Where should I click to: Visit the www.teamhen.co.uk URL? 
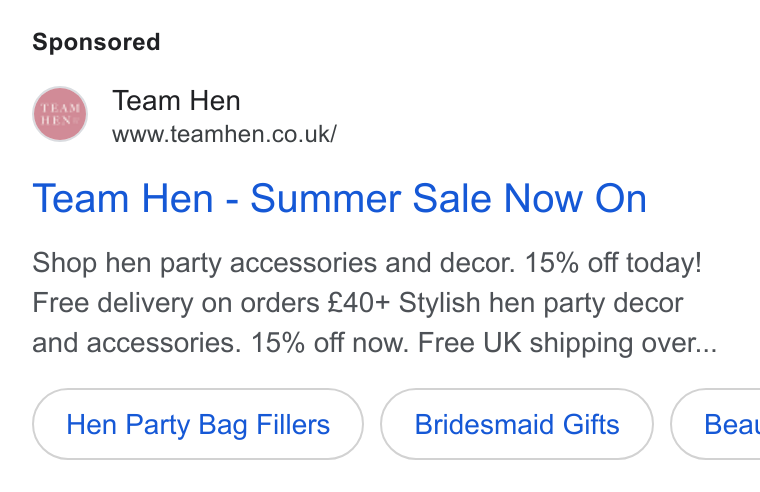(224, 134)
